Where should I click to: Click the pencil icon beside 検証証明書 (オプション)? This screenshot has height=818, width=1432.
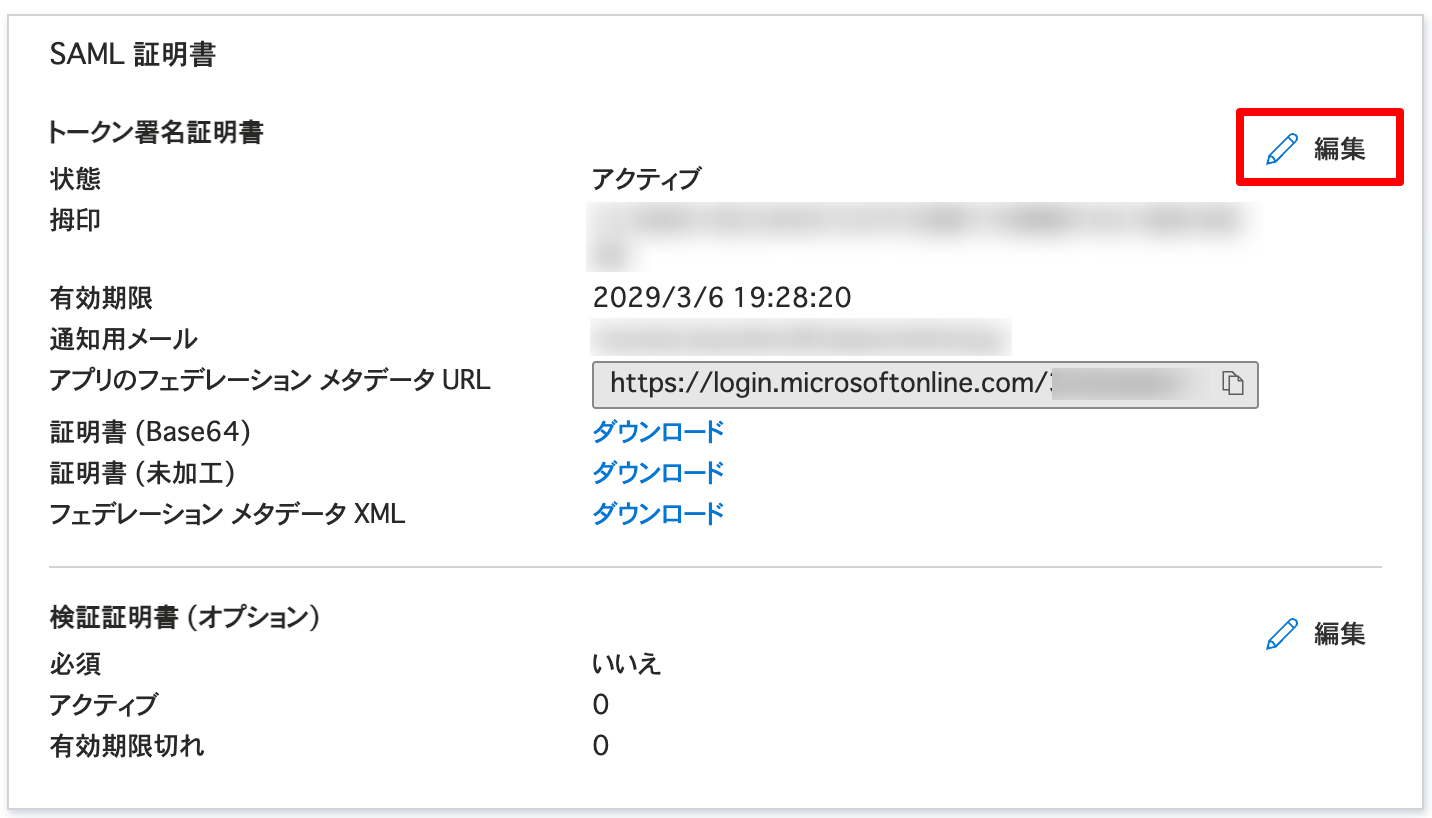click(x=1283, y=633)
